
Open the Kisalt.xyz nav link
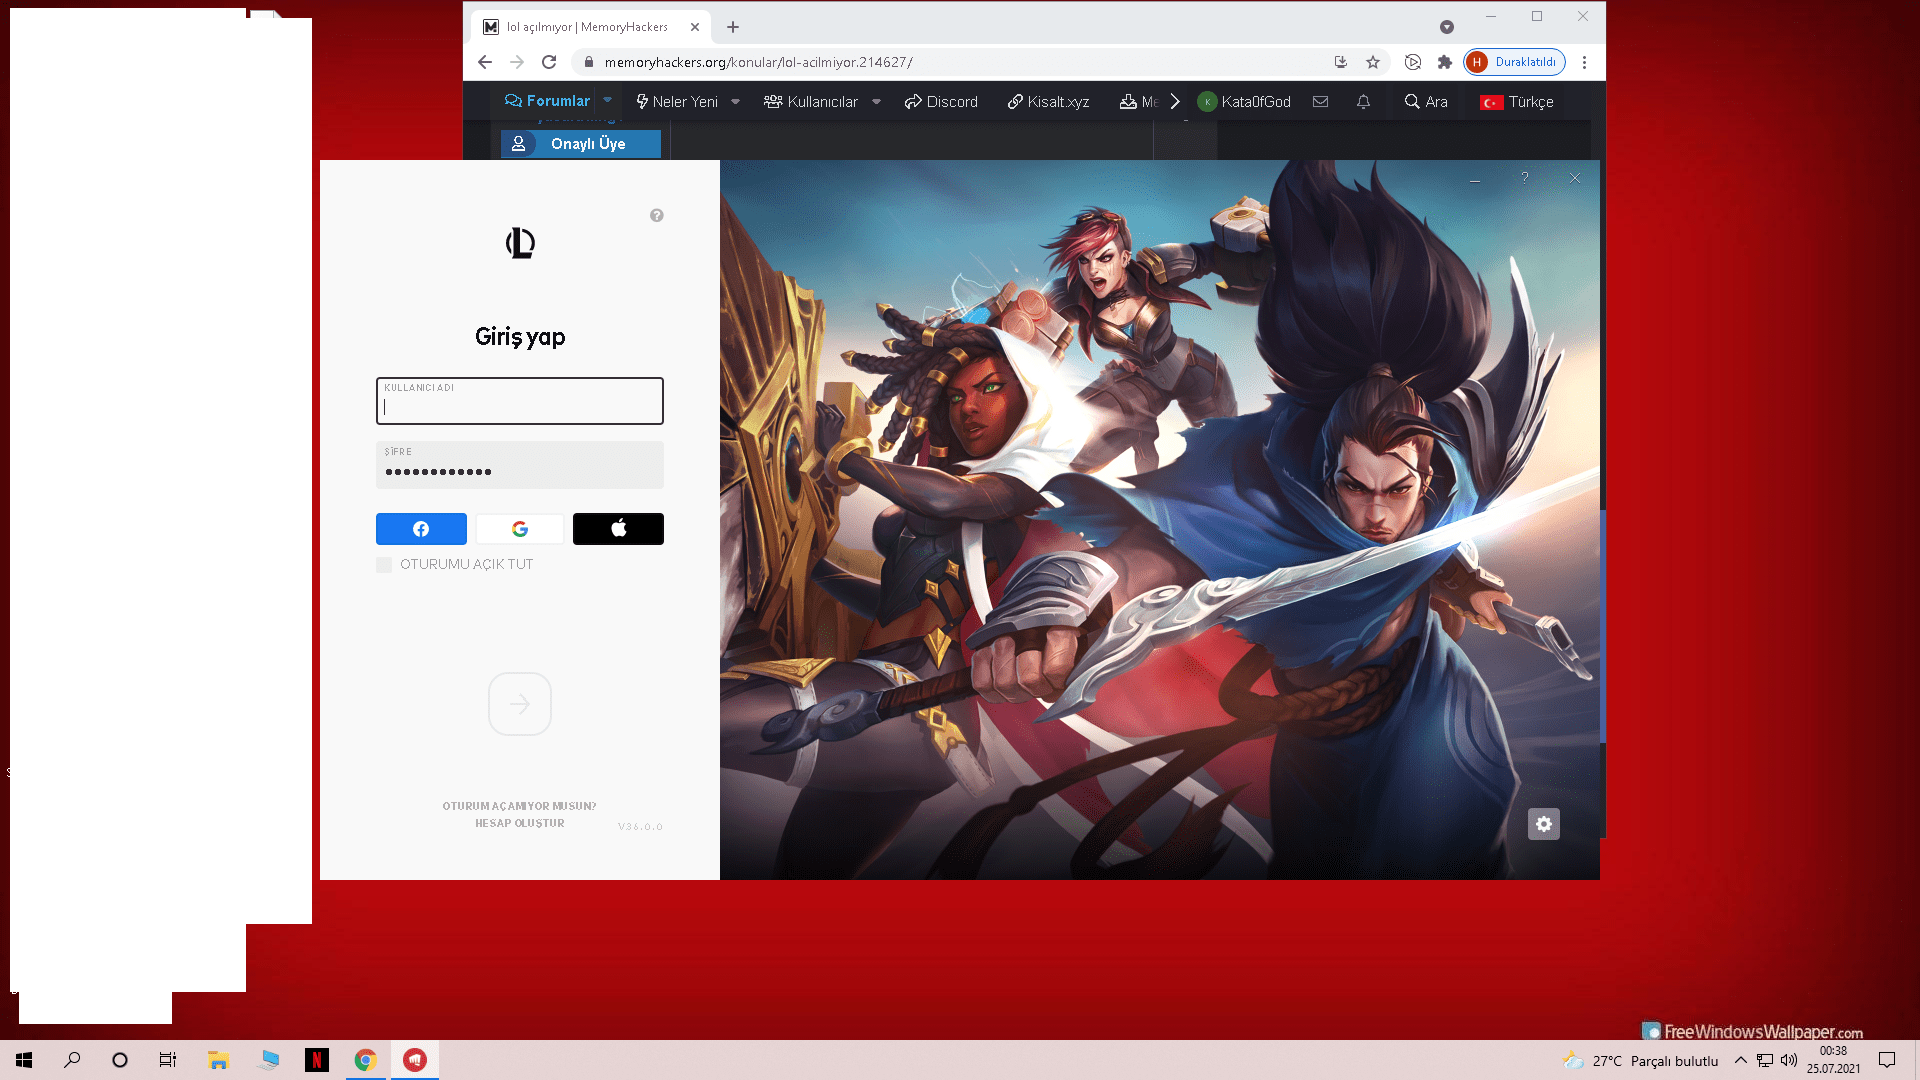(1048, 101)
